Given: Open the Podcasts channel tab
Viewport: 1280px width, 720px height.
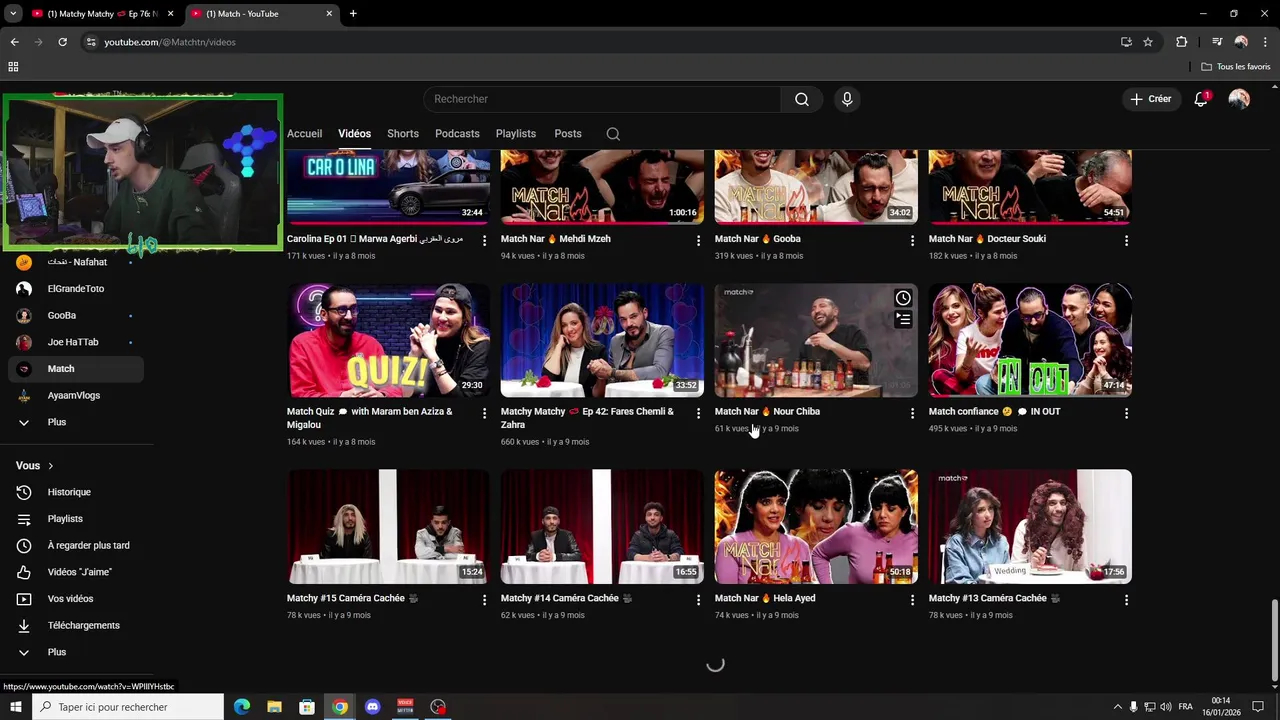Looking at the screenshot, I should (x=457, y=134).
